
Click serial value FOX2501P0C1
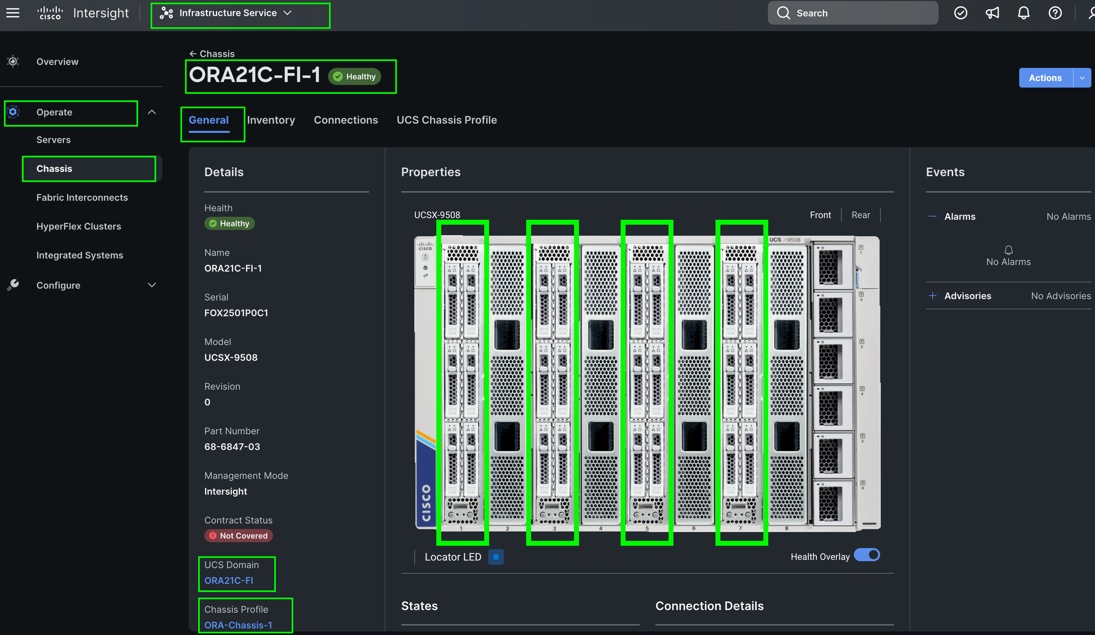tap(236, 313)
